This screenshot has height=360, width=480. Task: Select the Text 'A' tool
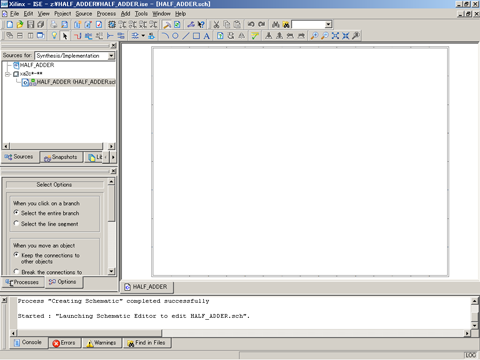[x=207, y=36]
